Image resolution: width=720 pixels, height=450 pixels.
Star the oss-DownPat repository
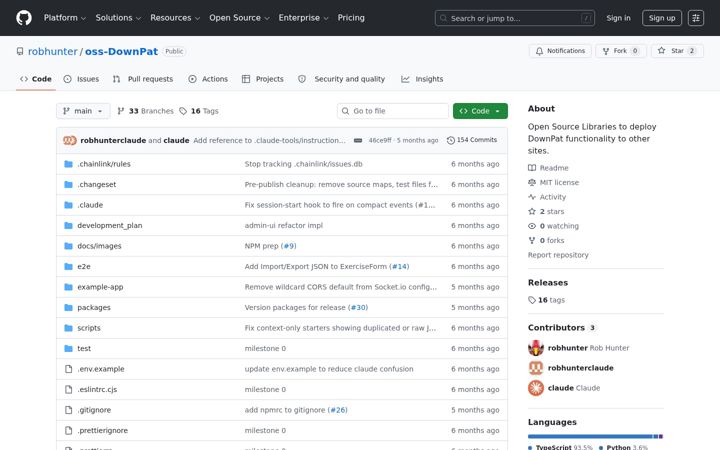coord(677,51)
